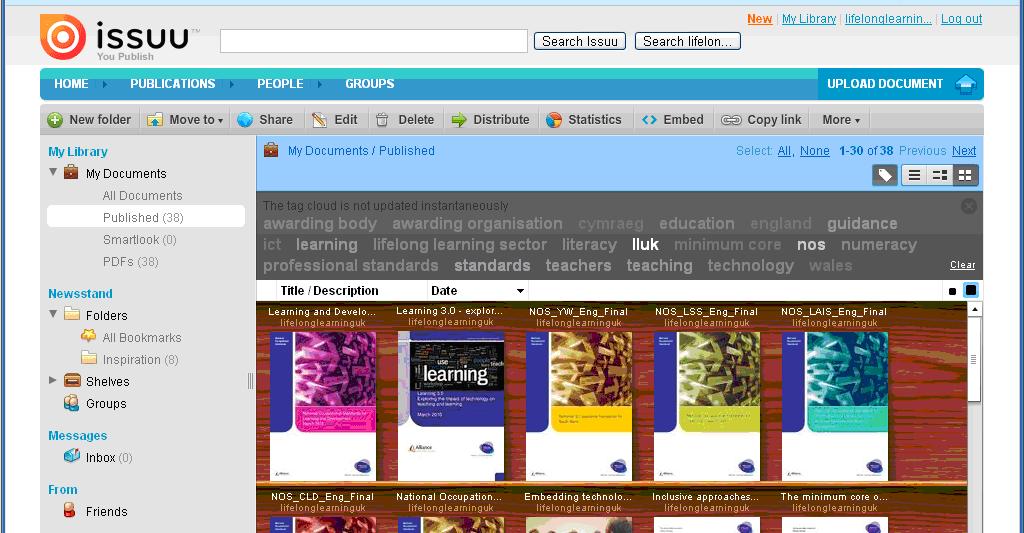Open the PUBLICATIONS menu
The width and height of the screenshot is (1024, 533).
pos(172,84)
